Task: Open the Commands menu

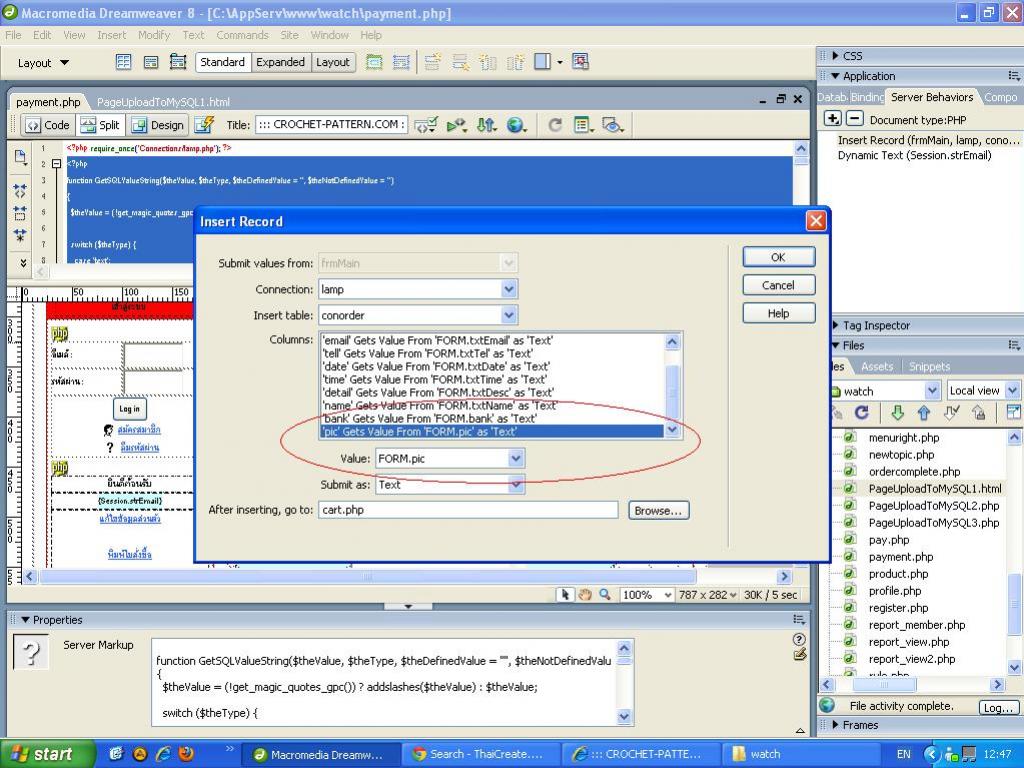Action: point(242,35)
